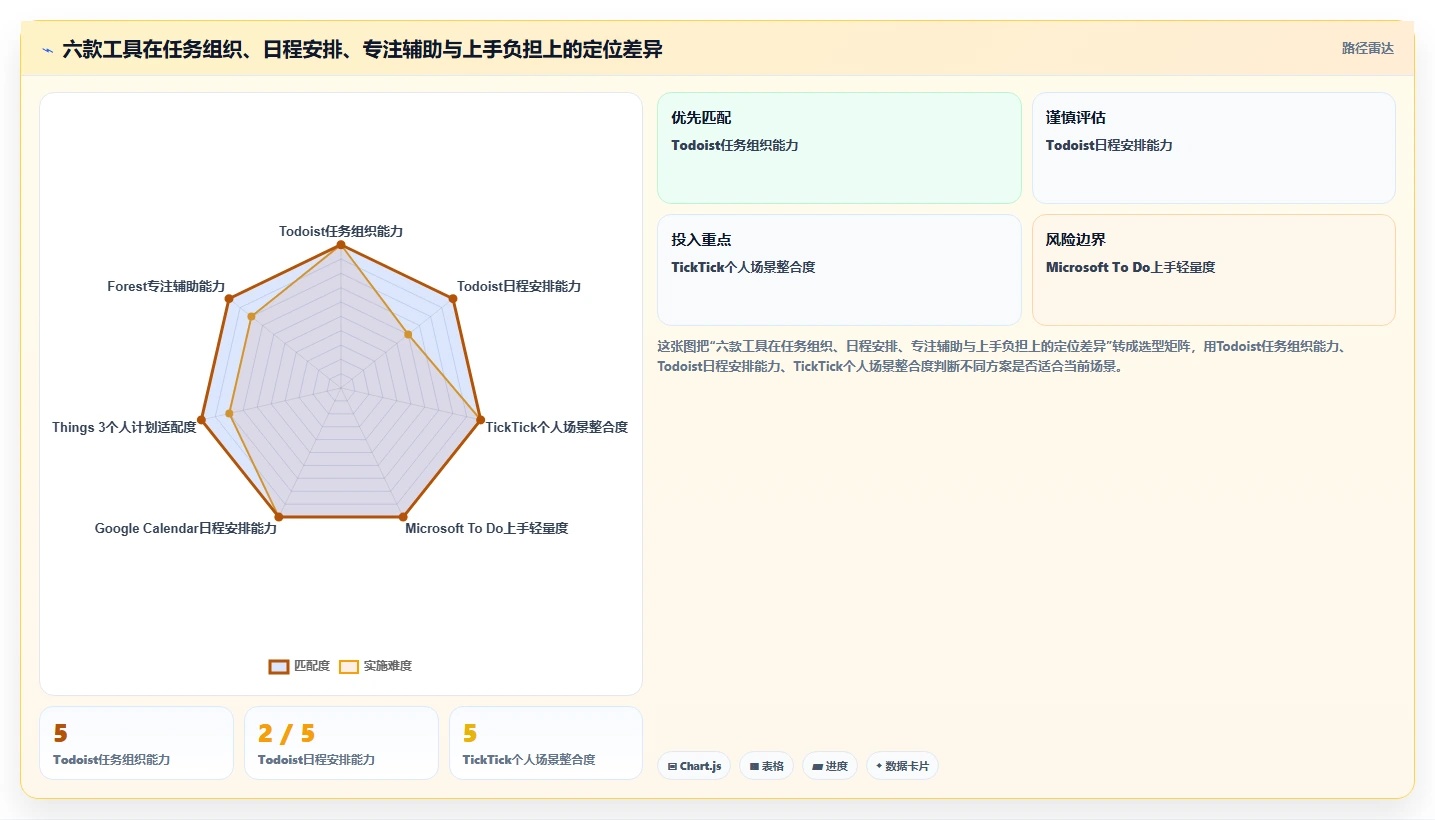
Task: Click the Todoist任务组织能力 radar axis label
Action: pyautogui.click(x=341, y=231)
